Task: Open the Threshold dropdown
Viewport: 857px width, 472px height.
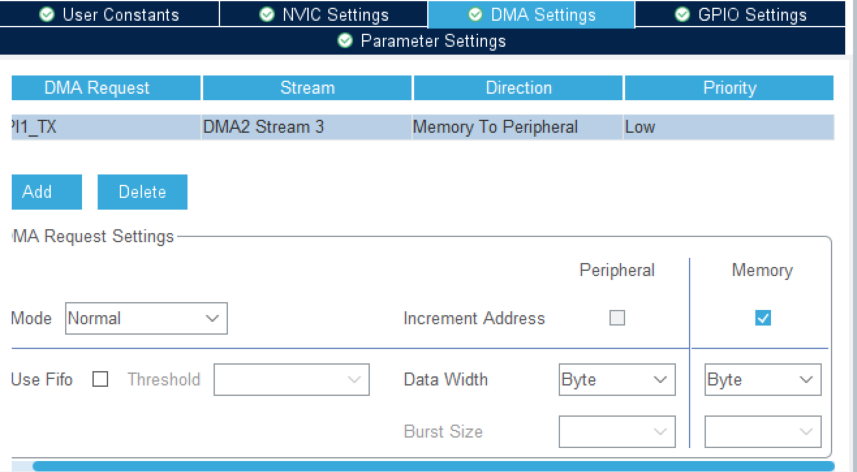Action: pyautogui.click(x=291, y=380)
